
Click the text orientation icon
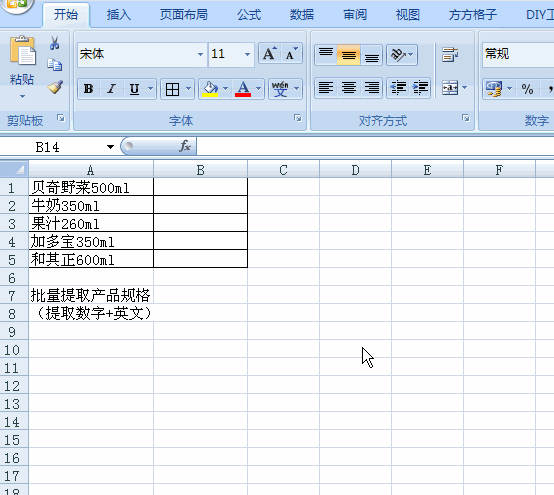398,55
